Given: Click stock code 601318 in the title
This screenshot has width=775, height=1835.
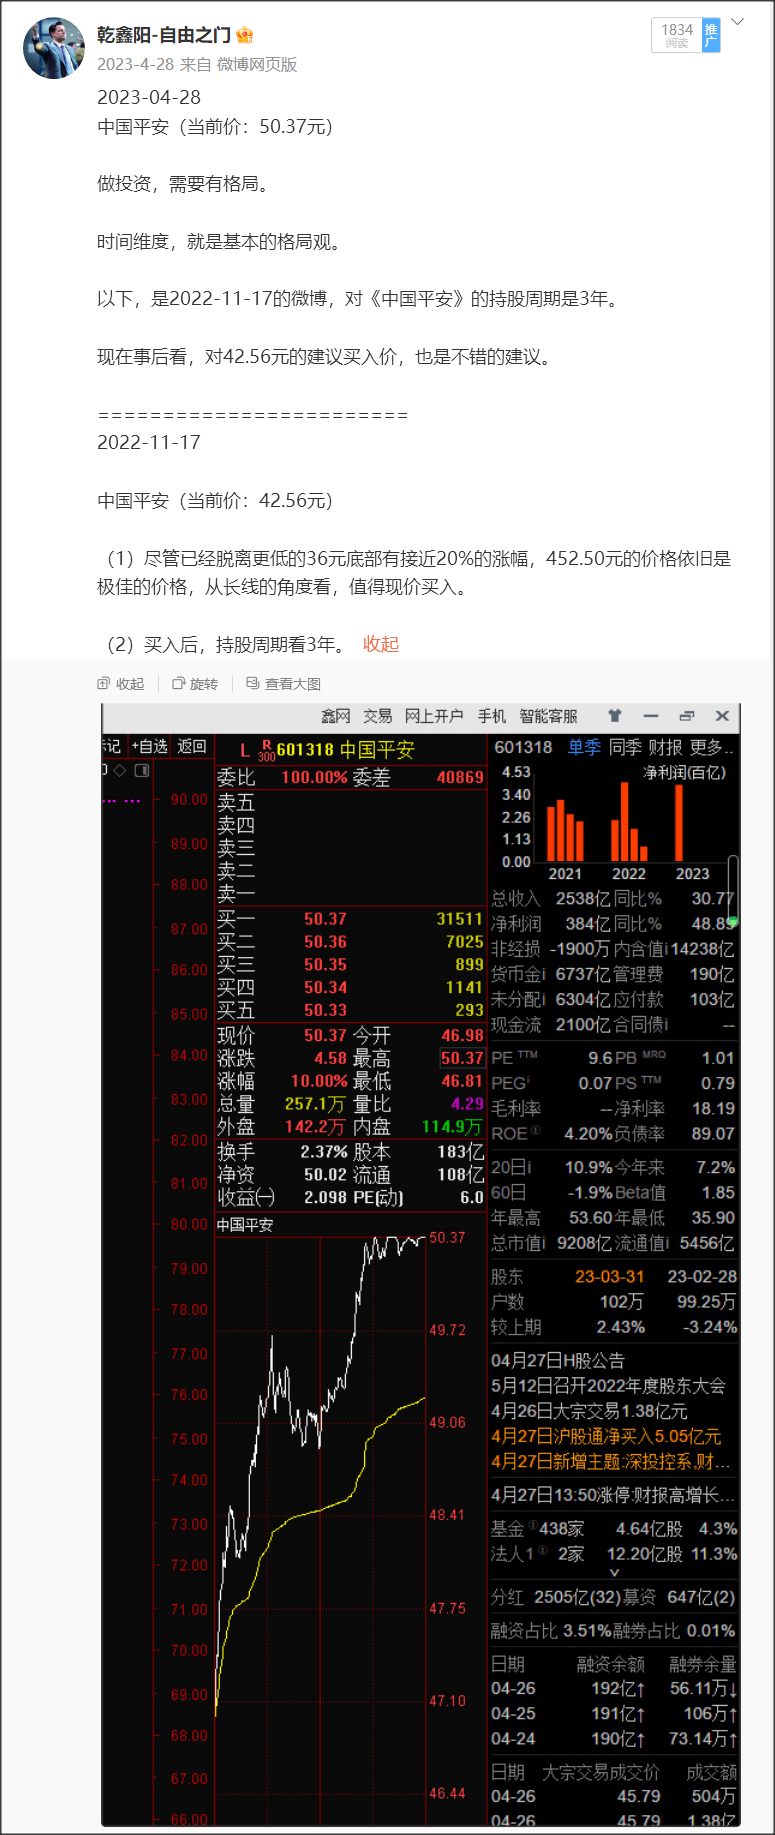Looking at the screenshot, I should [305, 750].
